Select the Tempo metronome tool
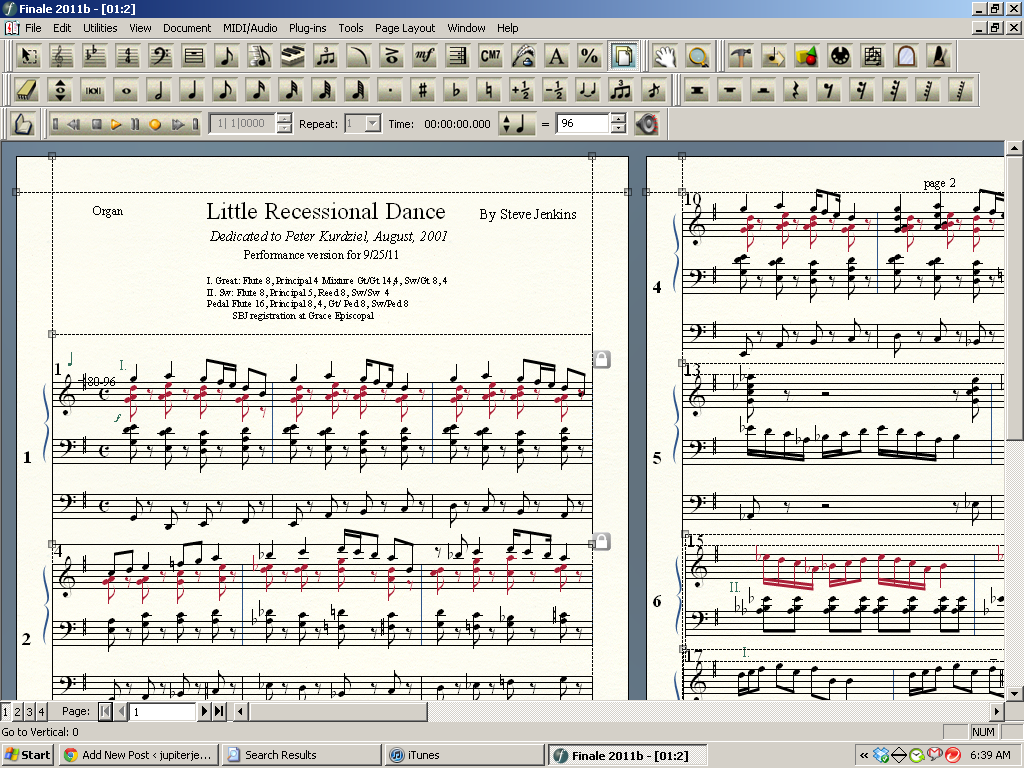 939,57
